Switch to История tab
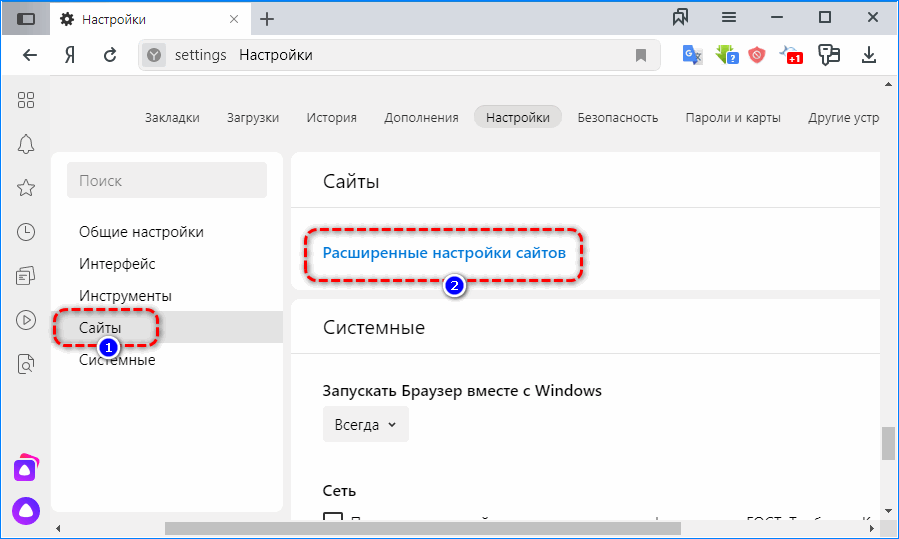 click(x=331, y=118)
